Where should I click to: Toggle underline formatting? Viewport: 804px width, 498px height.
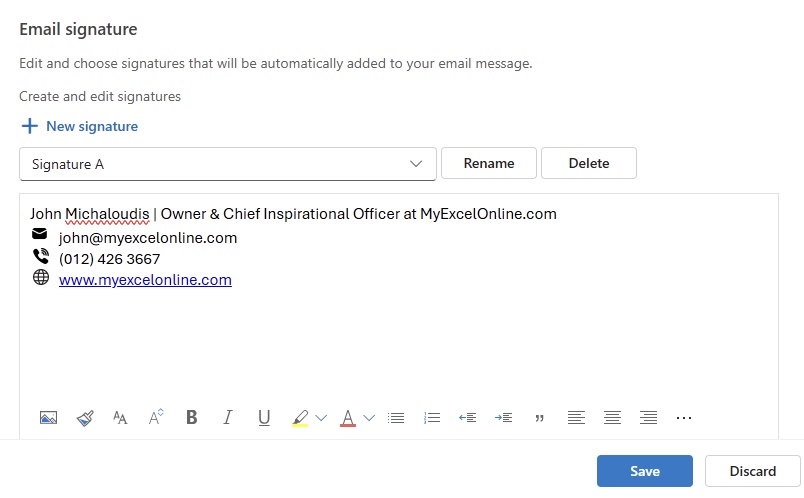point(264,418)
